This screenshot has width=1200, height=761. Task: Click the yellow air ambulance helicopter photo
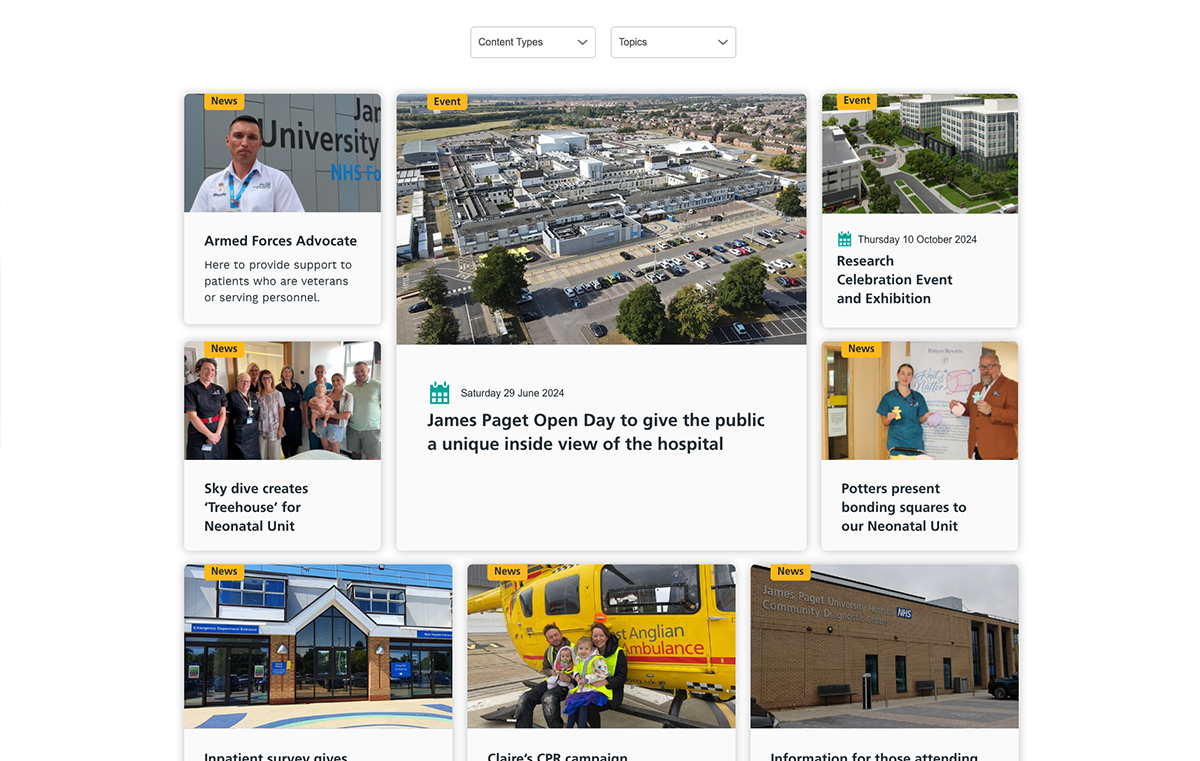(601, 646)
